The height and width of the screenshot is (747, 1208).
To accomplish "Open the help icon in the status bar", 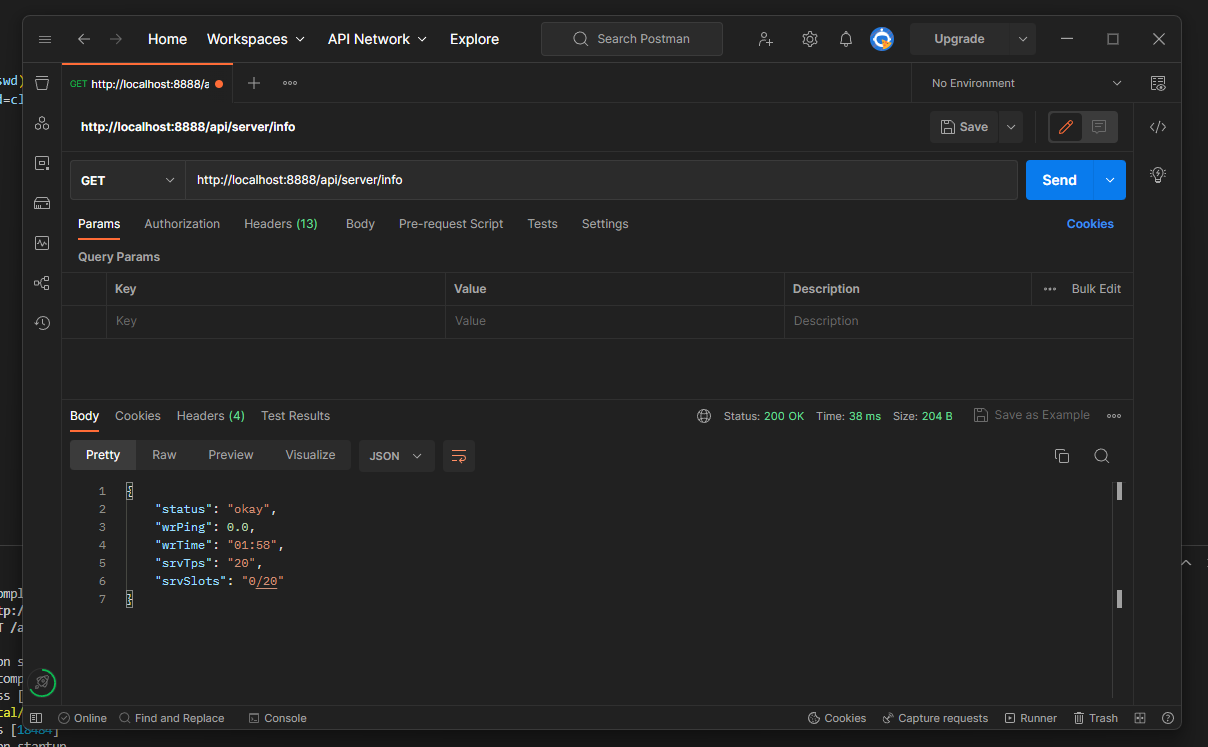I will 1168,718.
